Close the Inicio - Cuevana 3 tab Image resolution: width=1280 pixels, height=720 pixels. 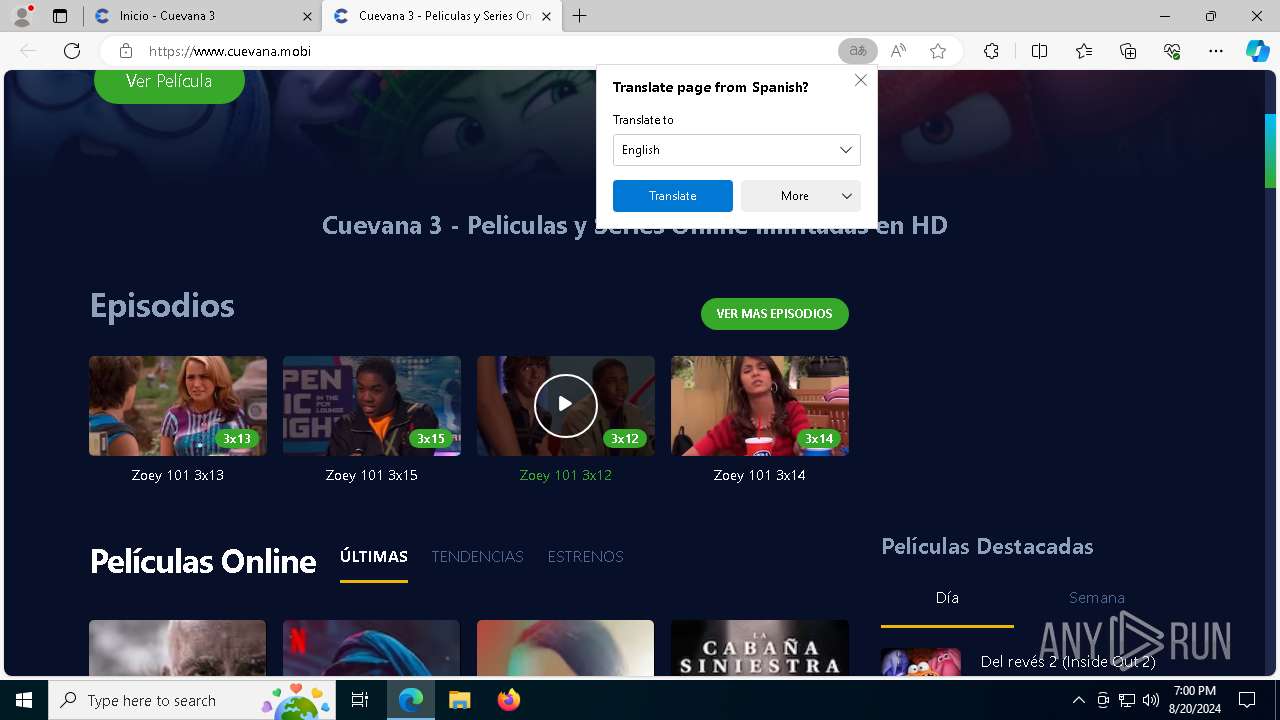(307, 16)
